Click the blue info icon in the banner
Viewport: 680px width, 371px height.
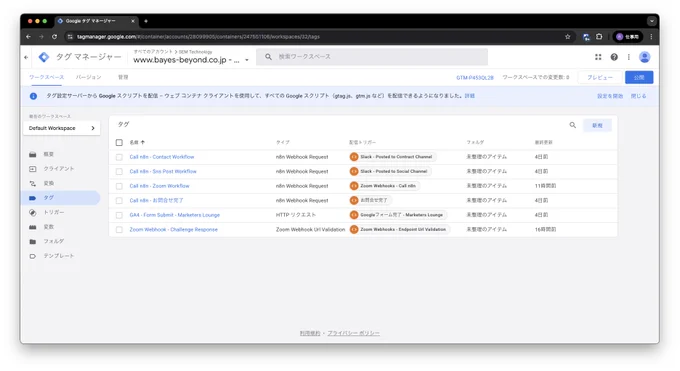(x=33, y=96)
